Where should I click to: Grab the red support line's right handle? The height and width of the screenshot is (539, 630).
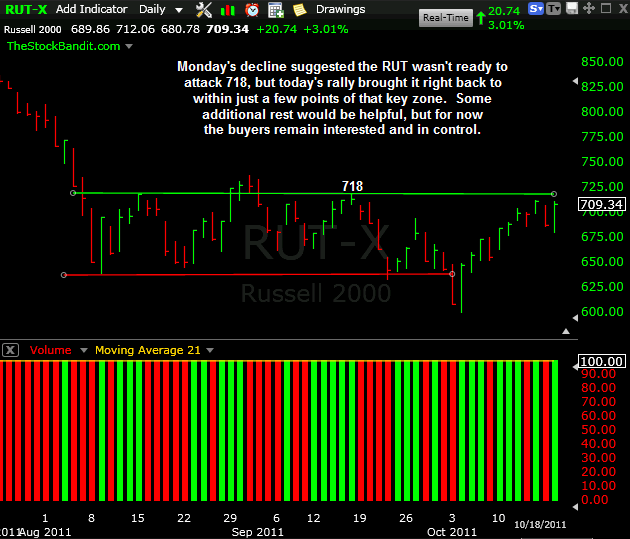452,274
